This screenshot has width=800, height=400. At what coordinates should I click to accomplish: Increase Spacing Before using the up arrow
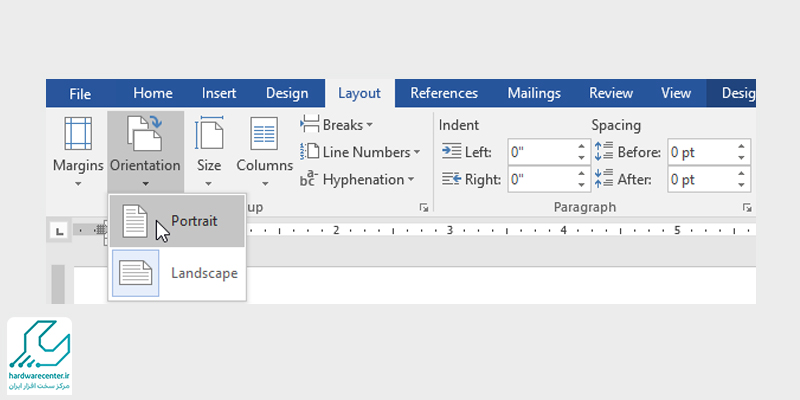coord(741,147)
